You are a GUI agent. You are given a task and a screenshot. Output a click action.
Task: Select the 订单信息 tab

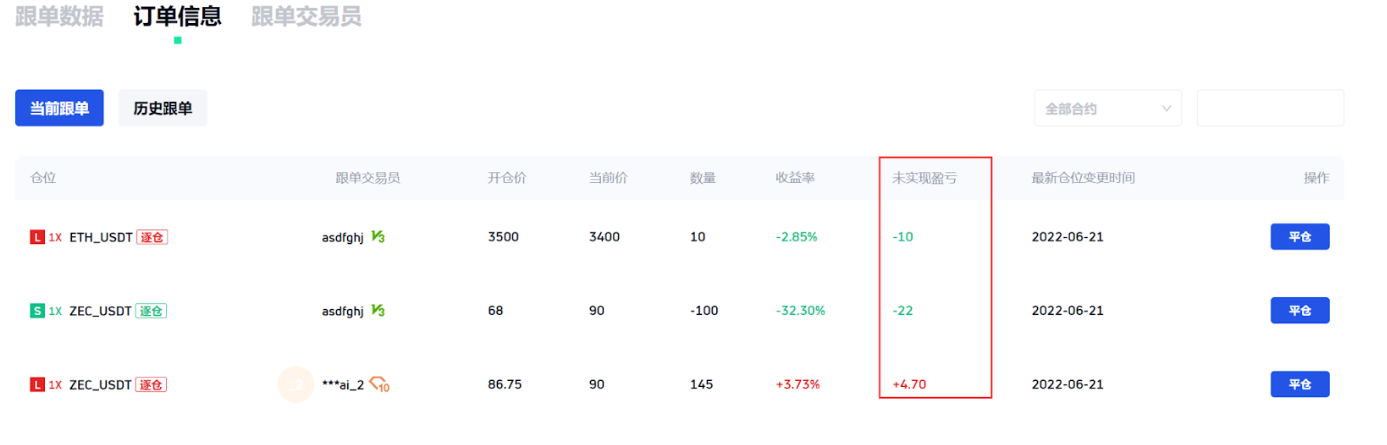(x=178, y=17)
